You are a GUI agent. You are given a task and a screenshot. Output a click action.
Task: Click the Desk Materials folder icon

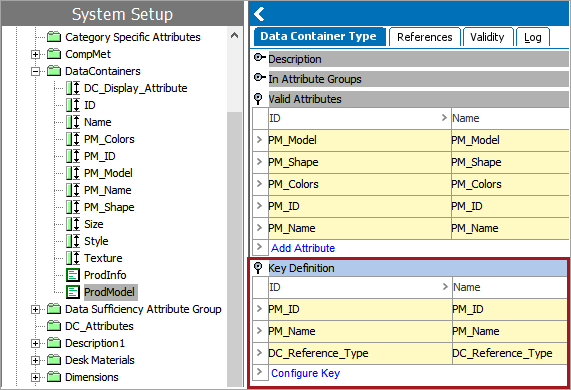[54, 360]
